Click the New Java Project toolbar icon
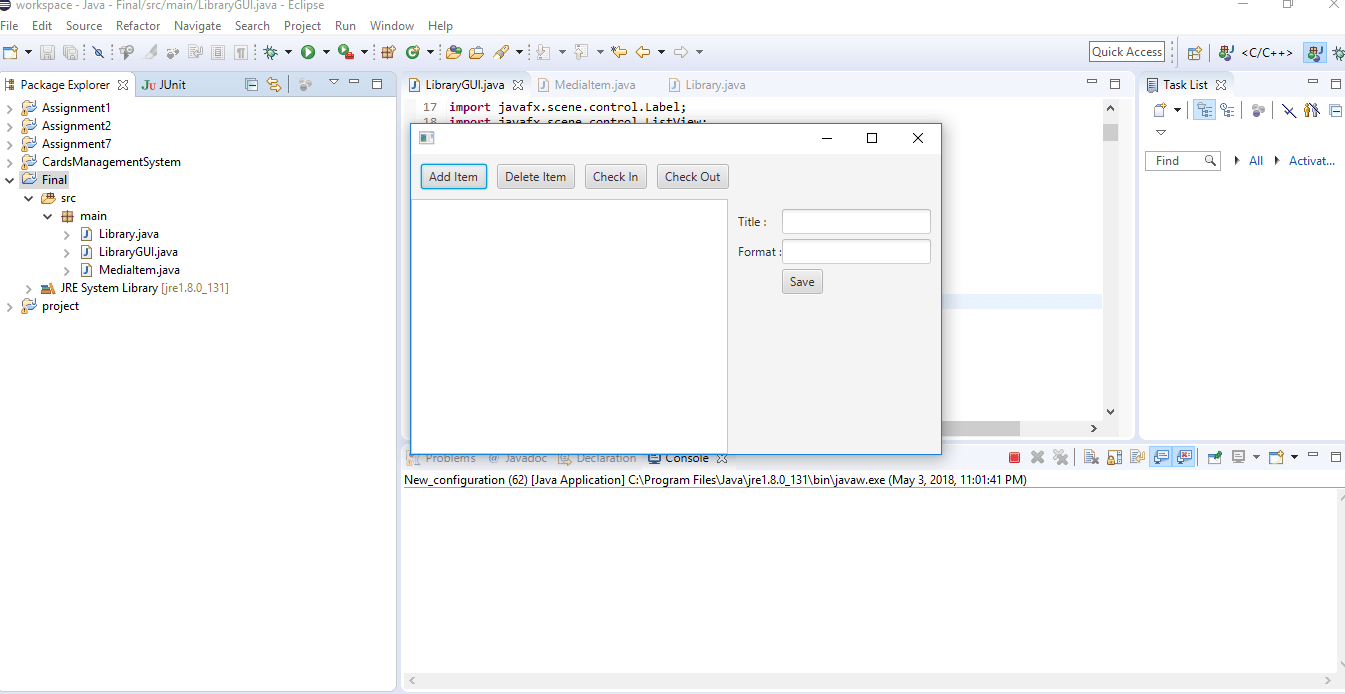 388,52
